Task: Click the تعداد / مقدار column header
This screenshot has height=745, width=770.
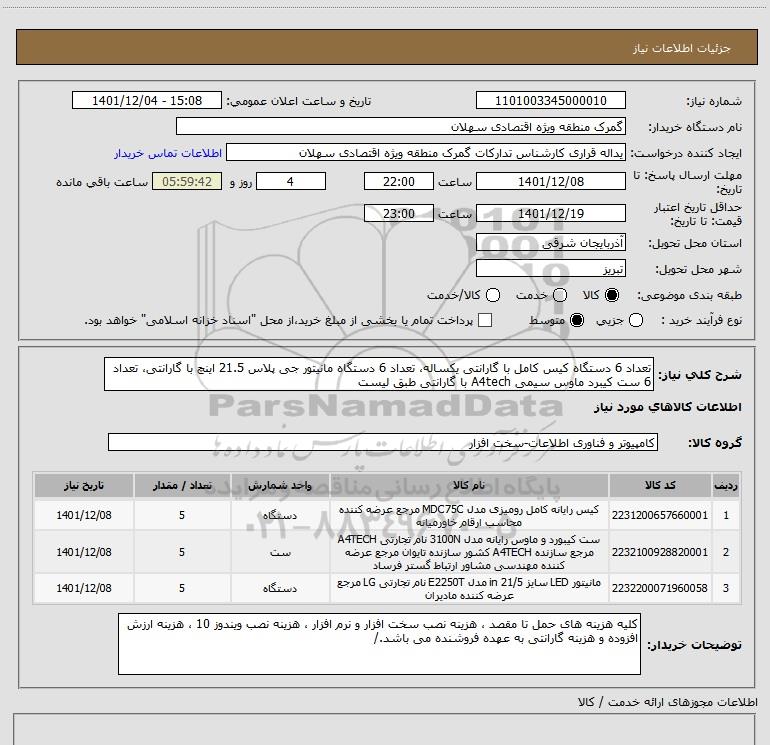Action: [182, 486]
